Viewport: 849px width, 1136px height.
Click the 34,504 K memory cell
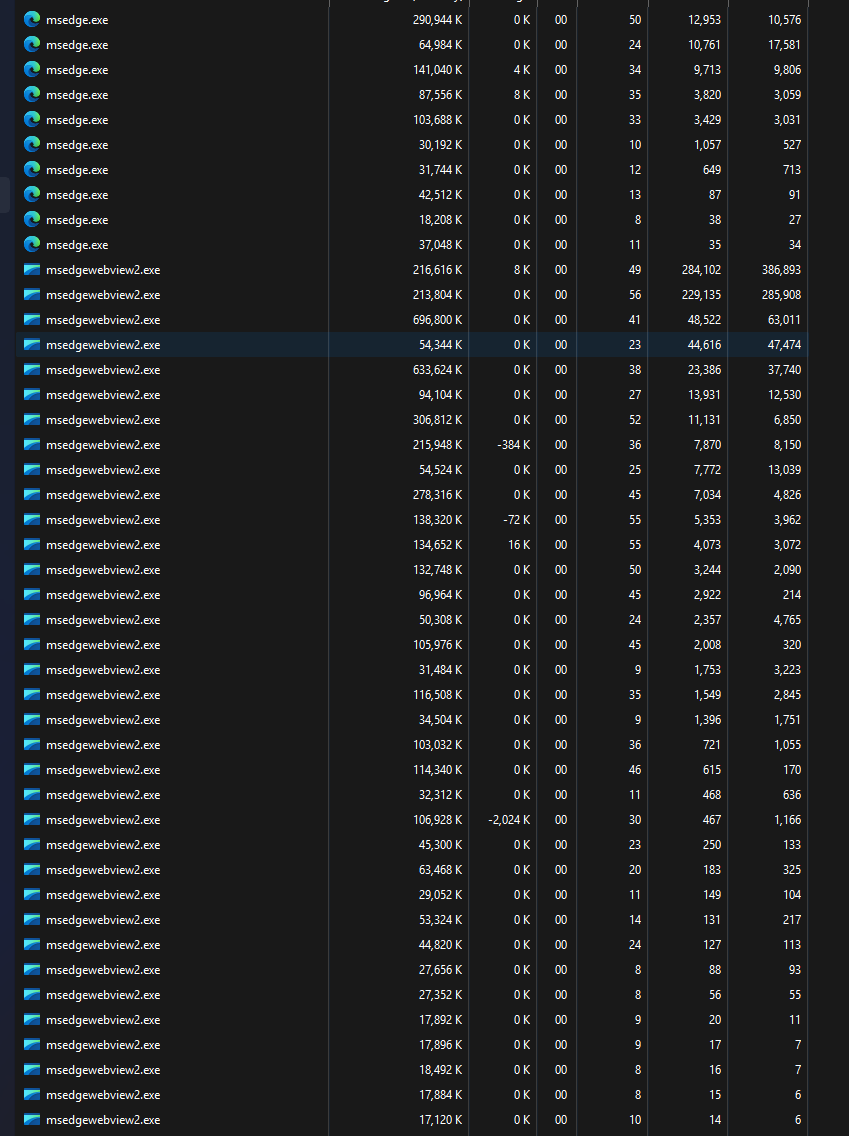pyautogui.click(x=440, y=719)
